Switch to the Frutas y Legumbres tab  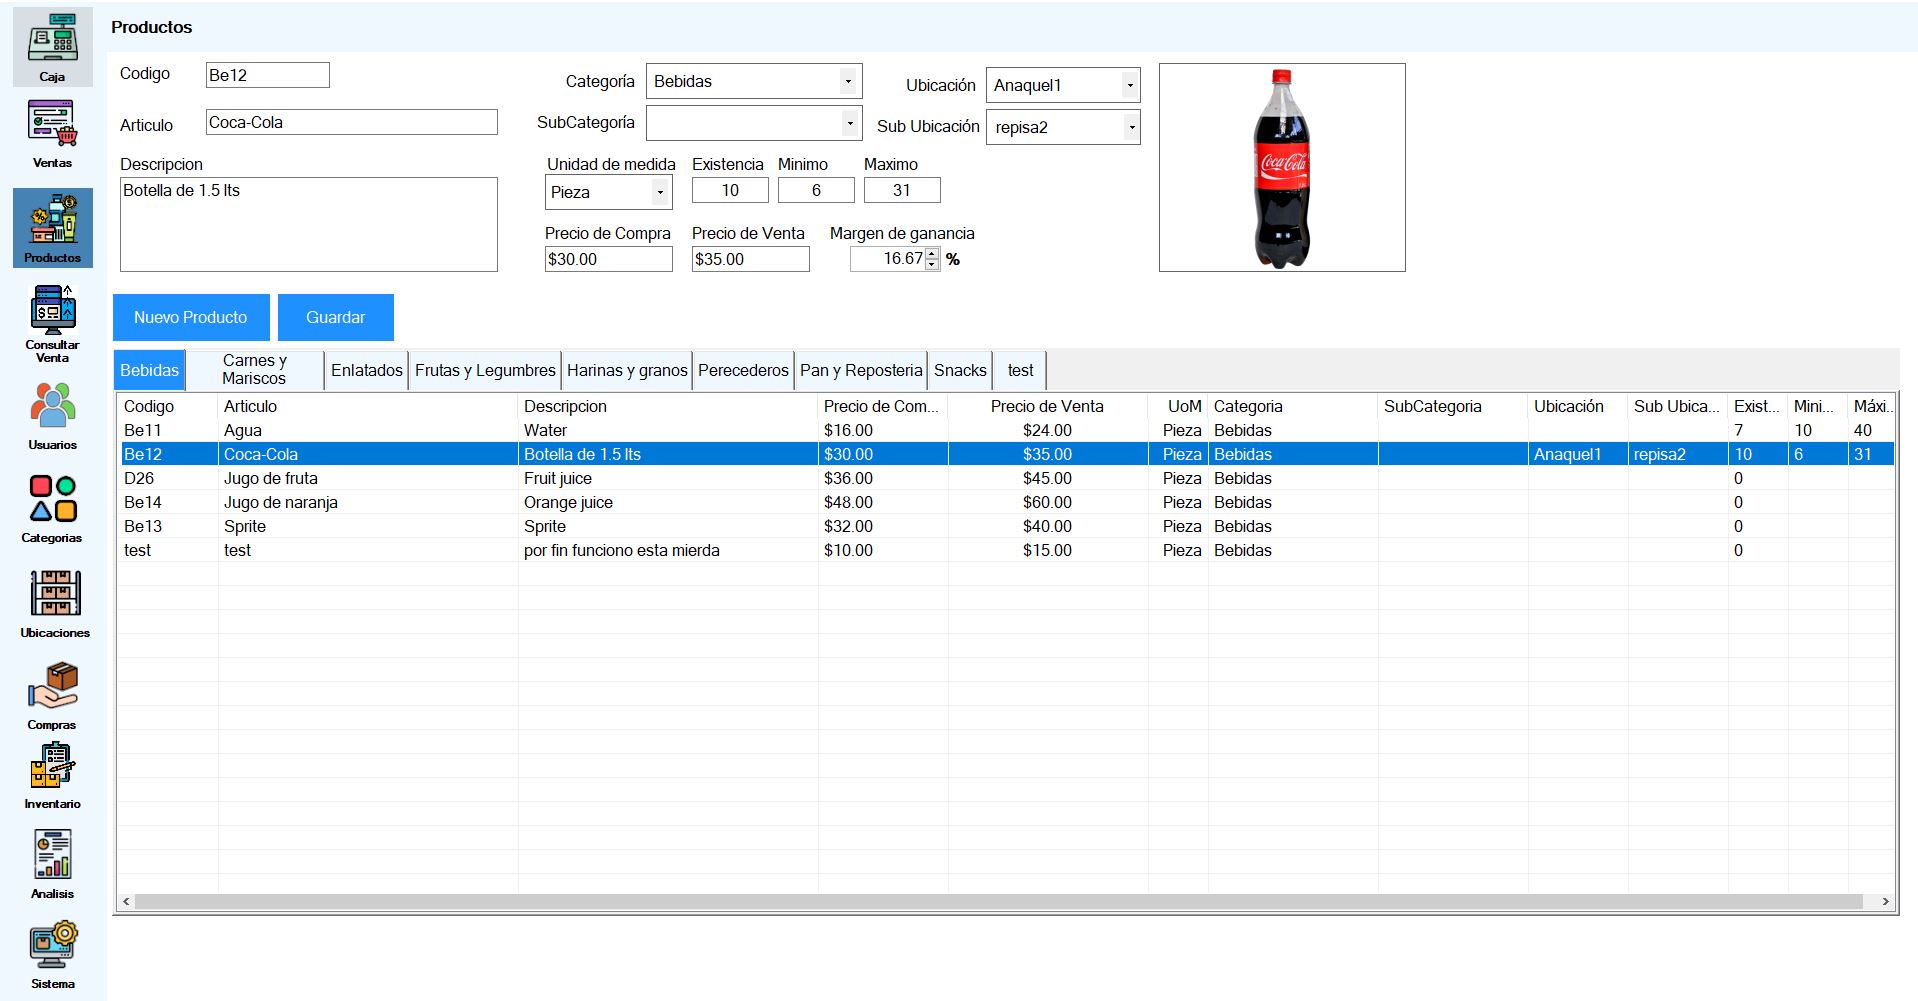[485, 371]
